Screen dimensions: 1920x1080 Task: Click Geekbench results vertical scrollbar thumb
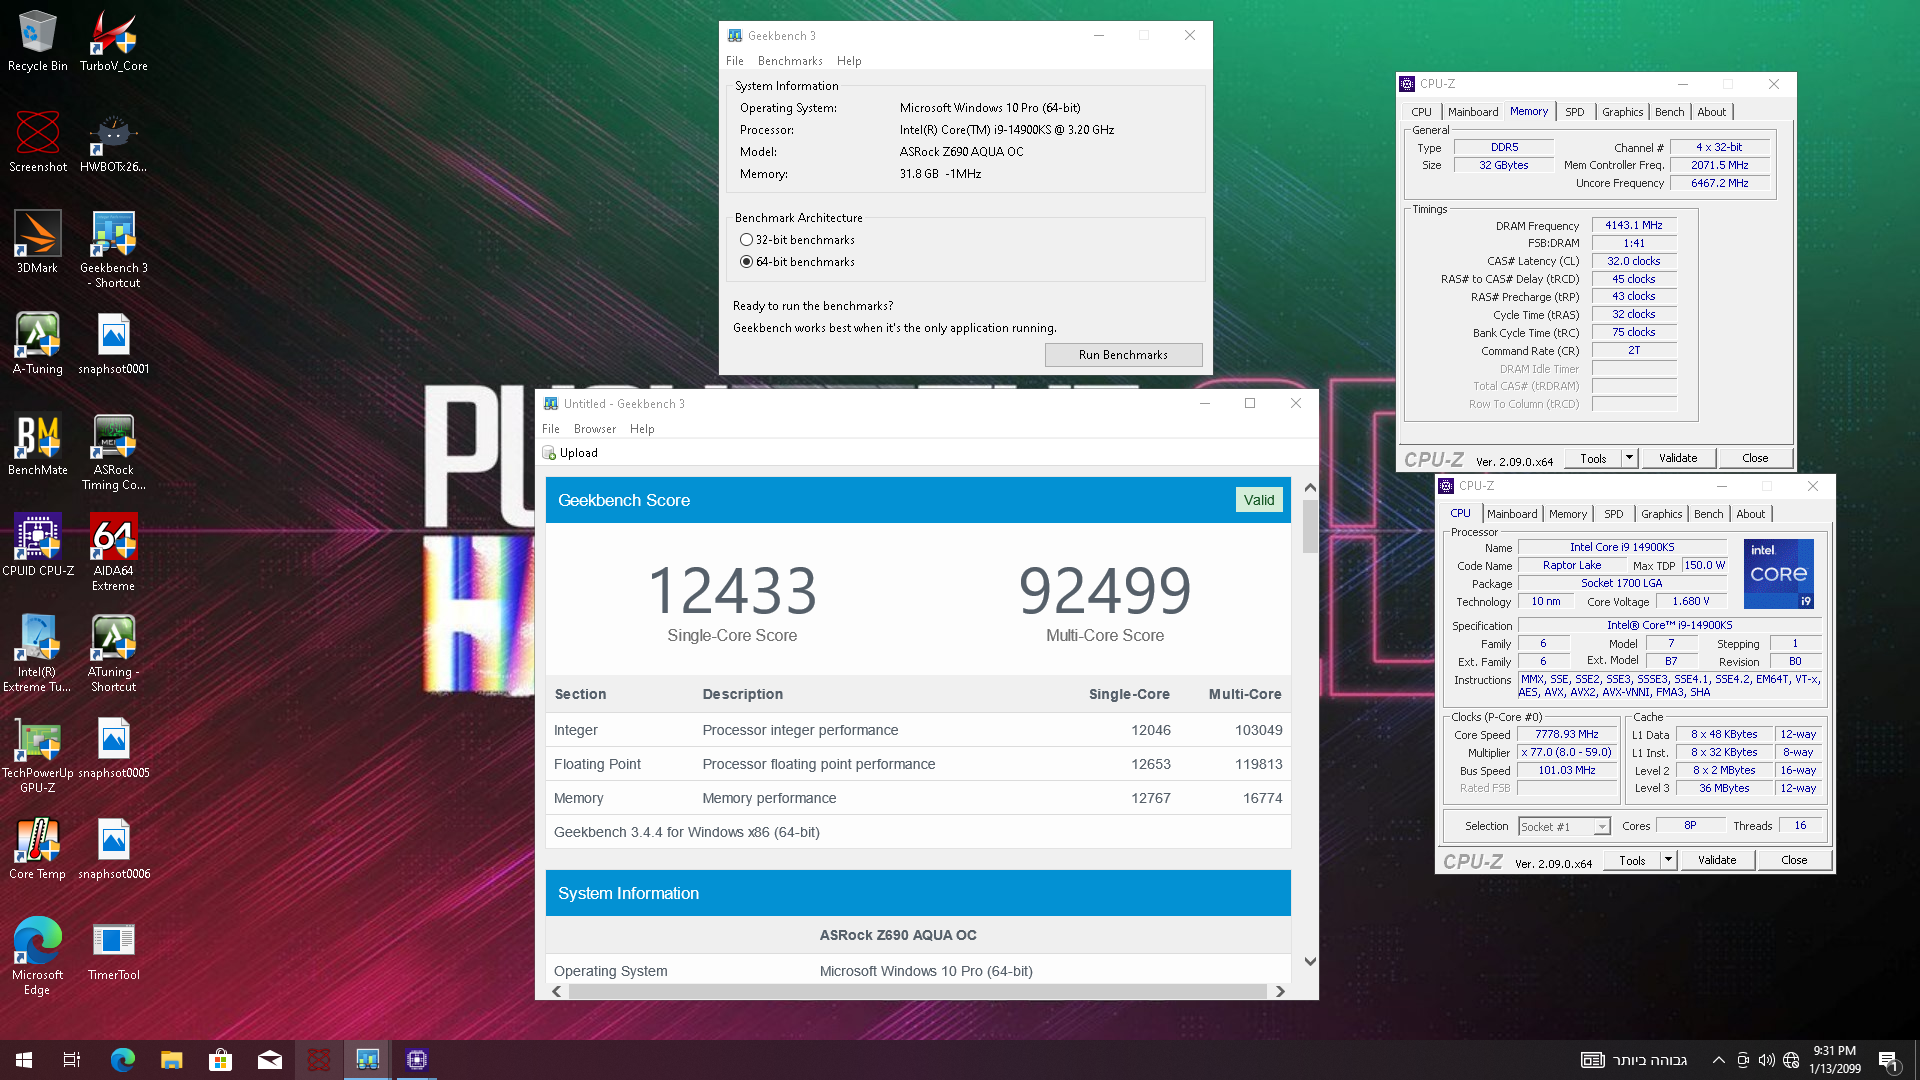(1310, 527)
